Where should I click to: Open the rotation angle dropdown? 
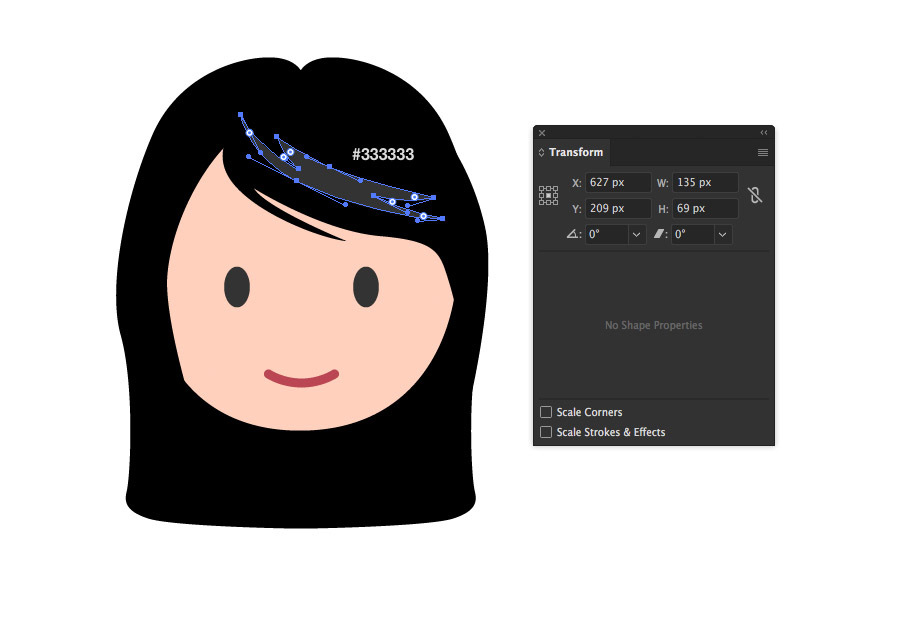coord(635,233)
